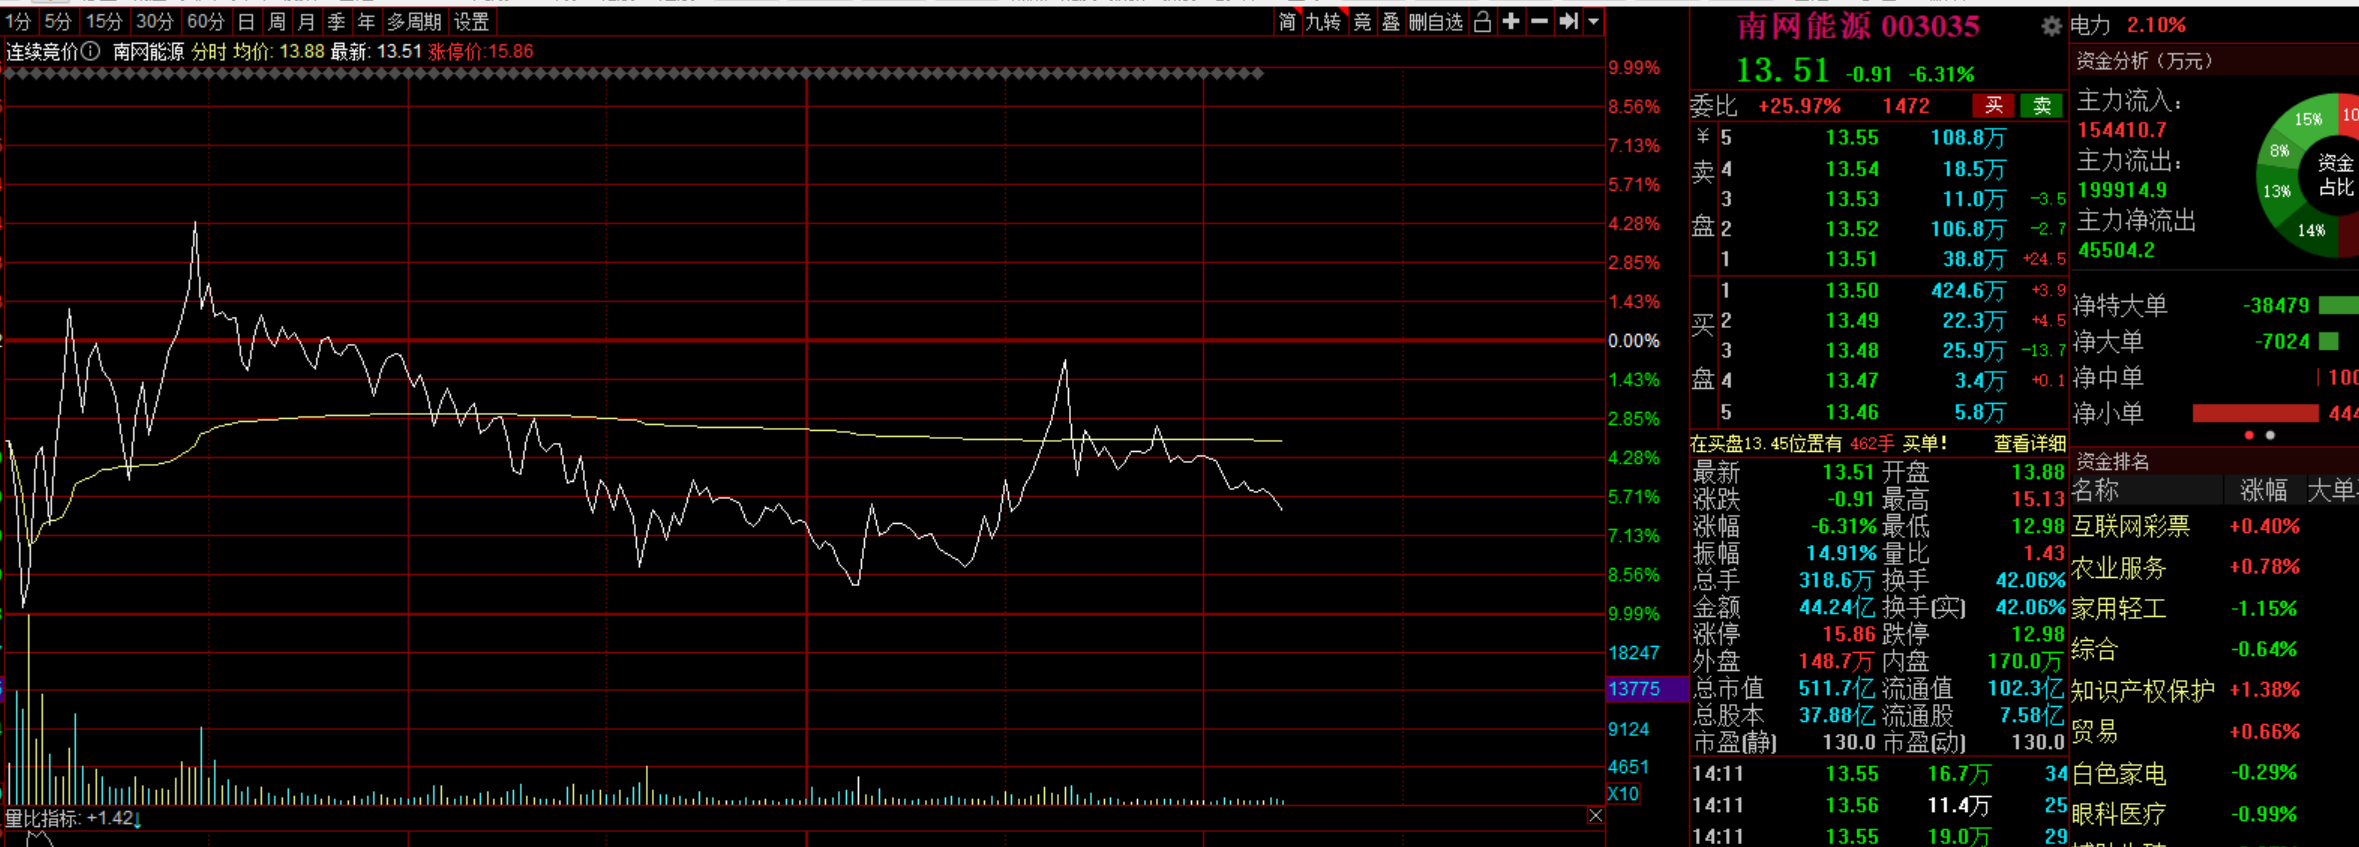Open 眼科医疗 sector row
Screen dimensions: 2359x847
tap(2215, 814)
